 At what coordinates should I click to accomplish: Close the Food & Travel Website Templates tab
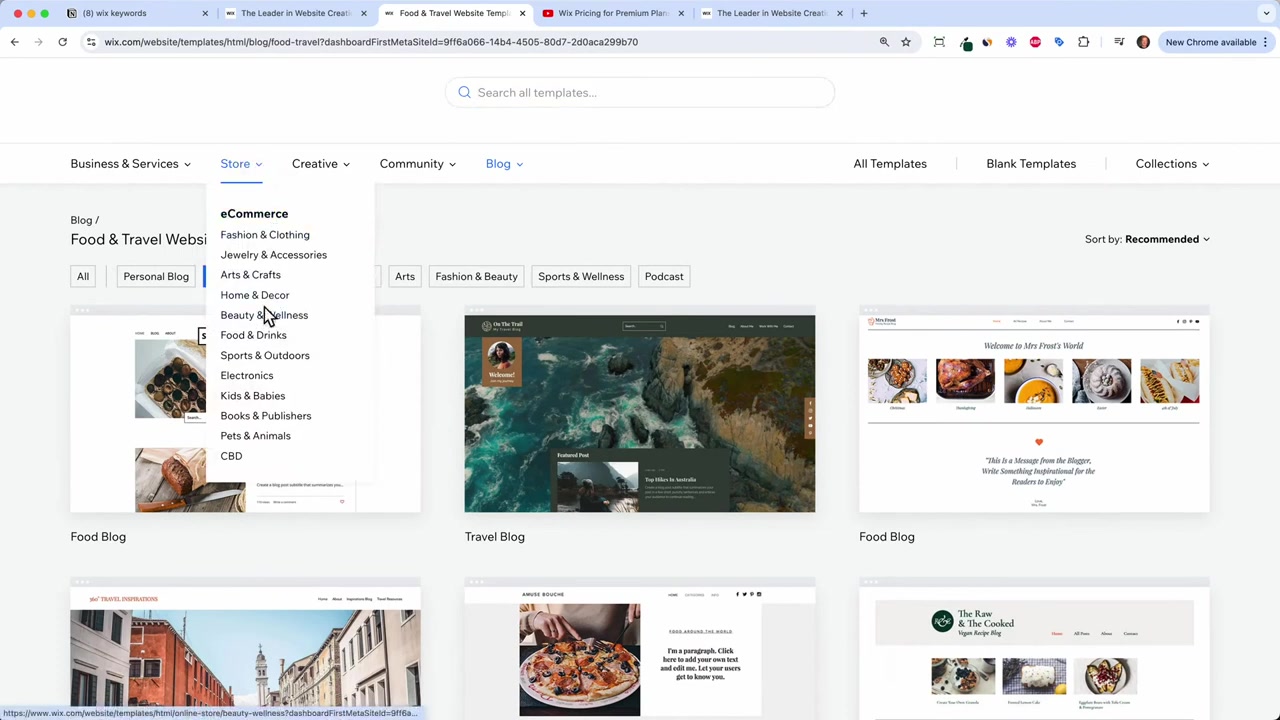tap(522, 13)
